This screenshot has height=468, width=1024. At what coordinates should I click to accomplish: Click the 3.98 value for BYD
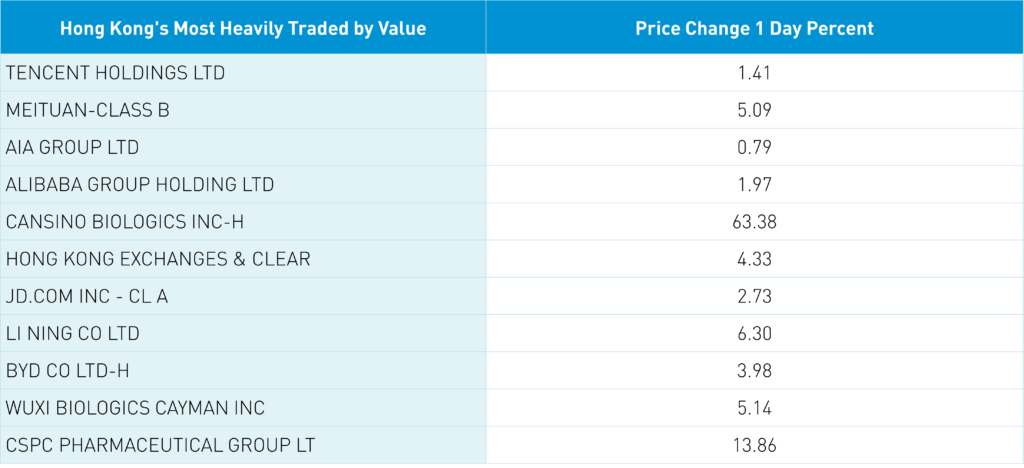754,371
